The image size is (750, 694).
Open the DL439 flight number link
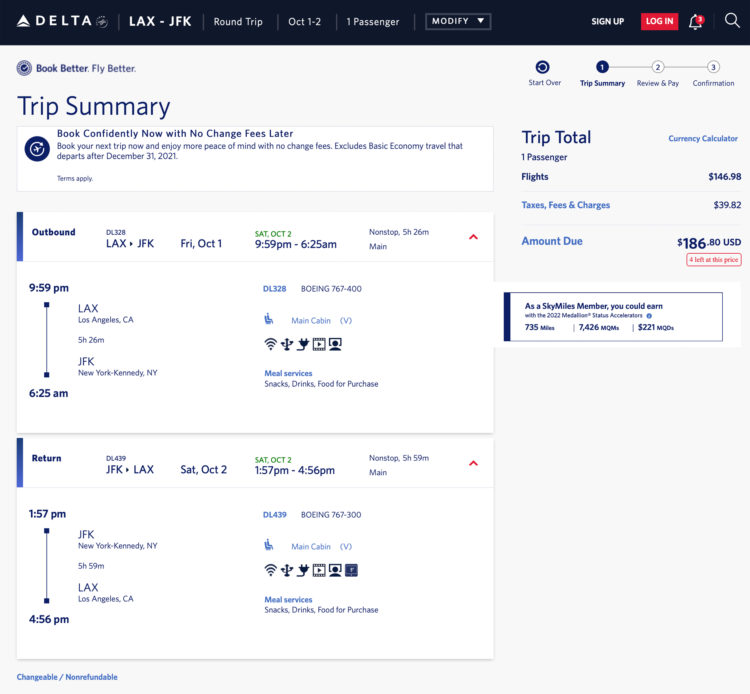(x=275, y=515)
